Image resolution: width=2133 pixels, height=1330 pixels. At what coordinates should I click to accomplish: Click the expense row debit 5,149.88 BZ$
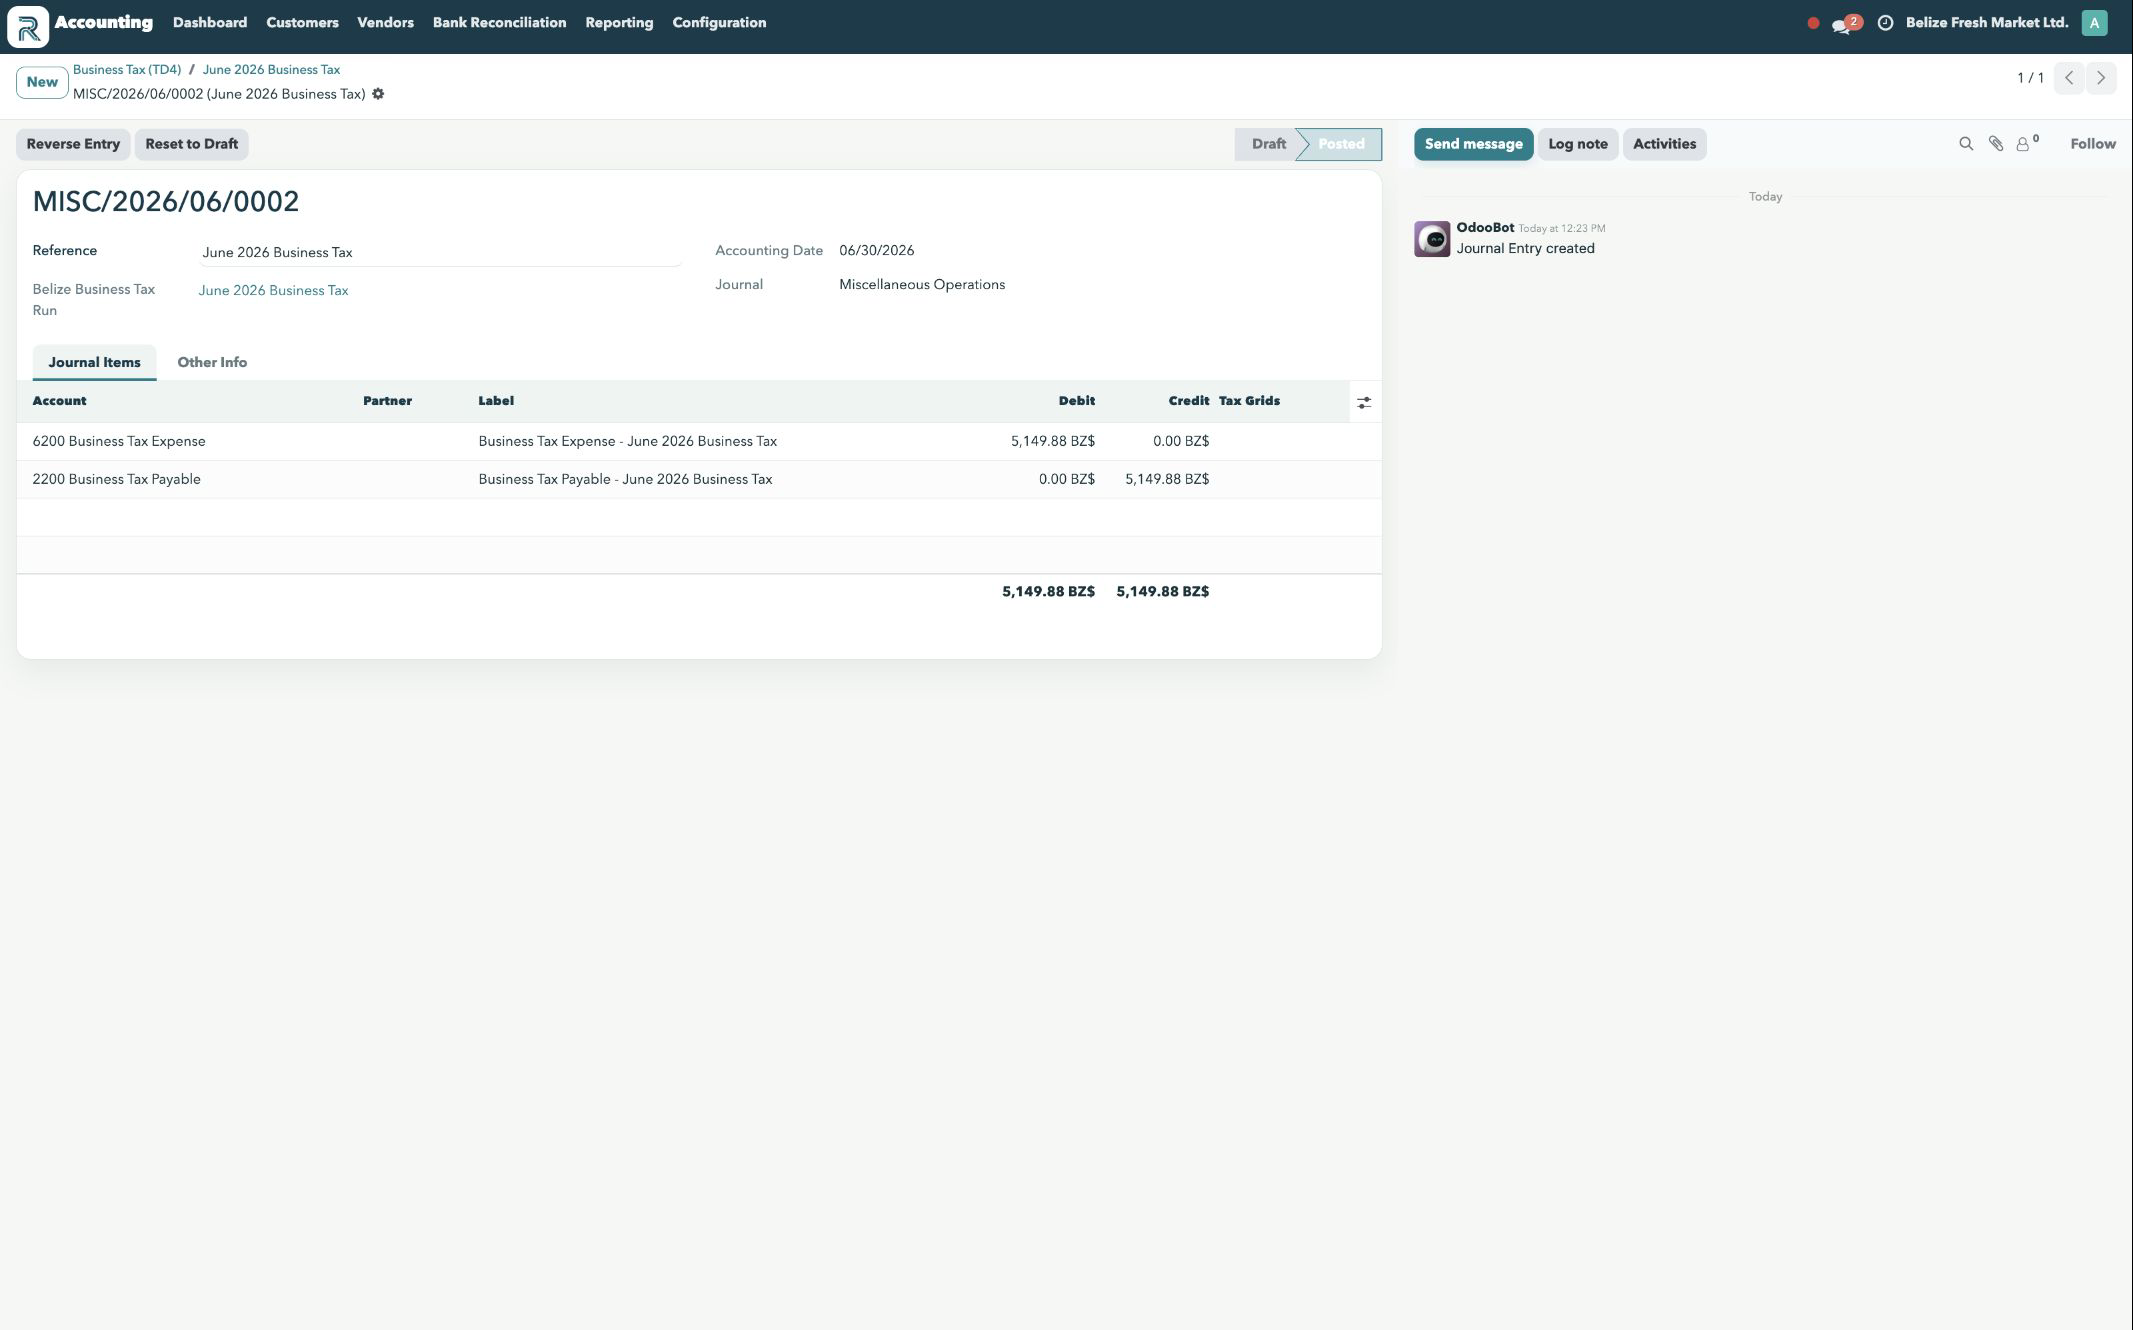click(1053, 442)
